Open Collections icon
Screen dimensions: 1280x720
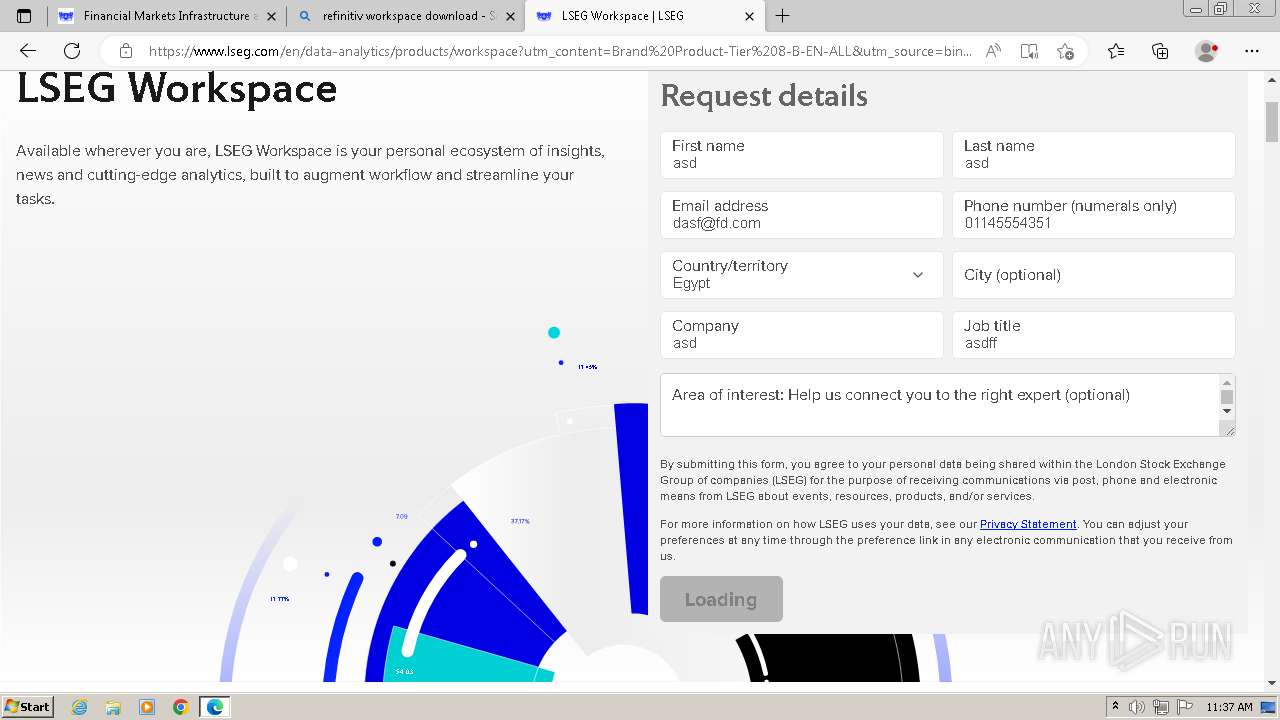click(1160, 51)
